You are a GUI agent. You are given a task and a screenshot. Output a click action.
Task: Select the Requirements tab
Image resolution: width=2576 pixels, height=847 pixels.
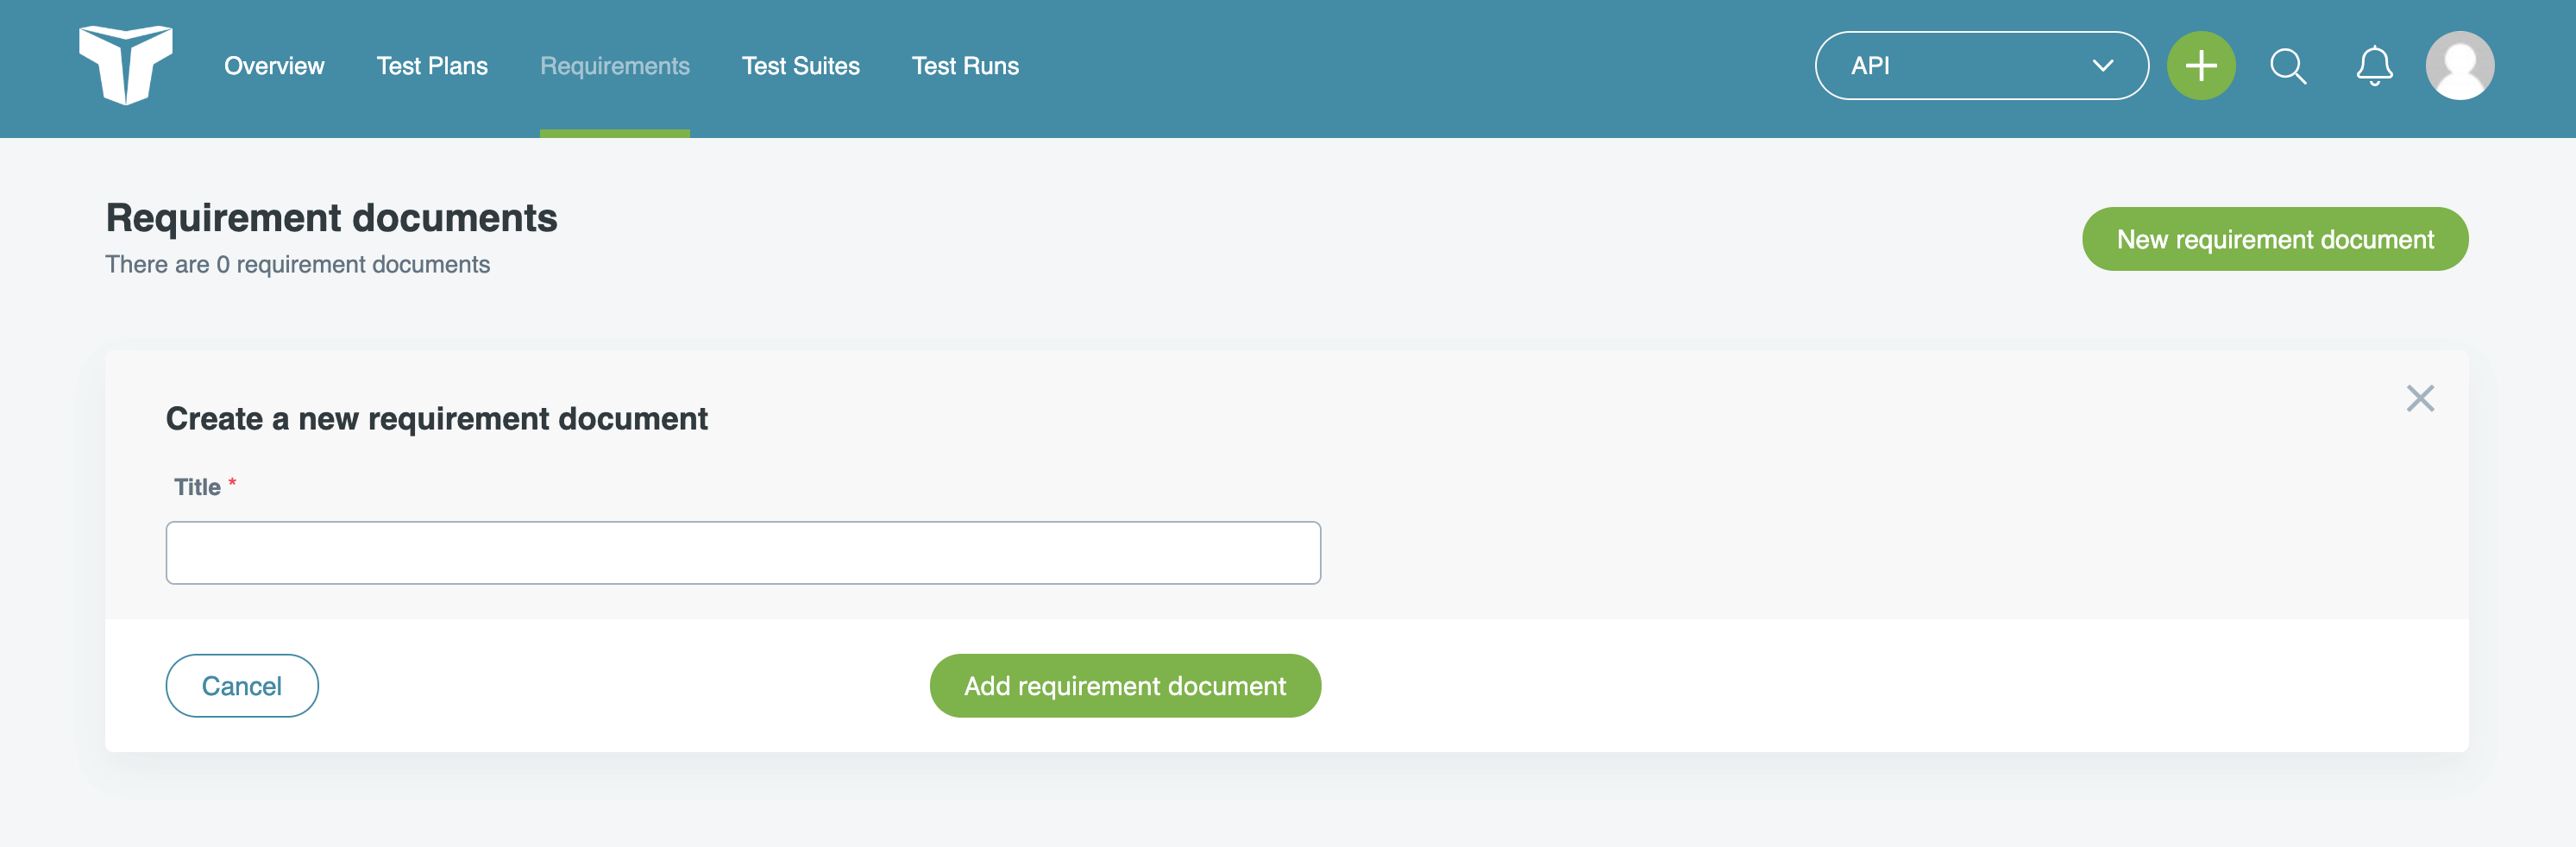pyautogui.click(x=615, y=66)
